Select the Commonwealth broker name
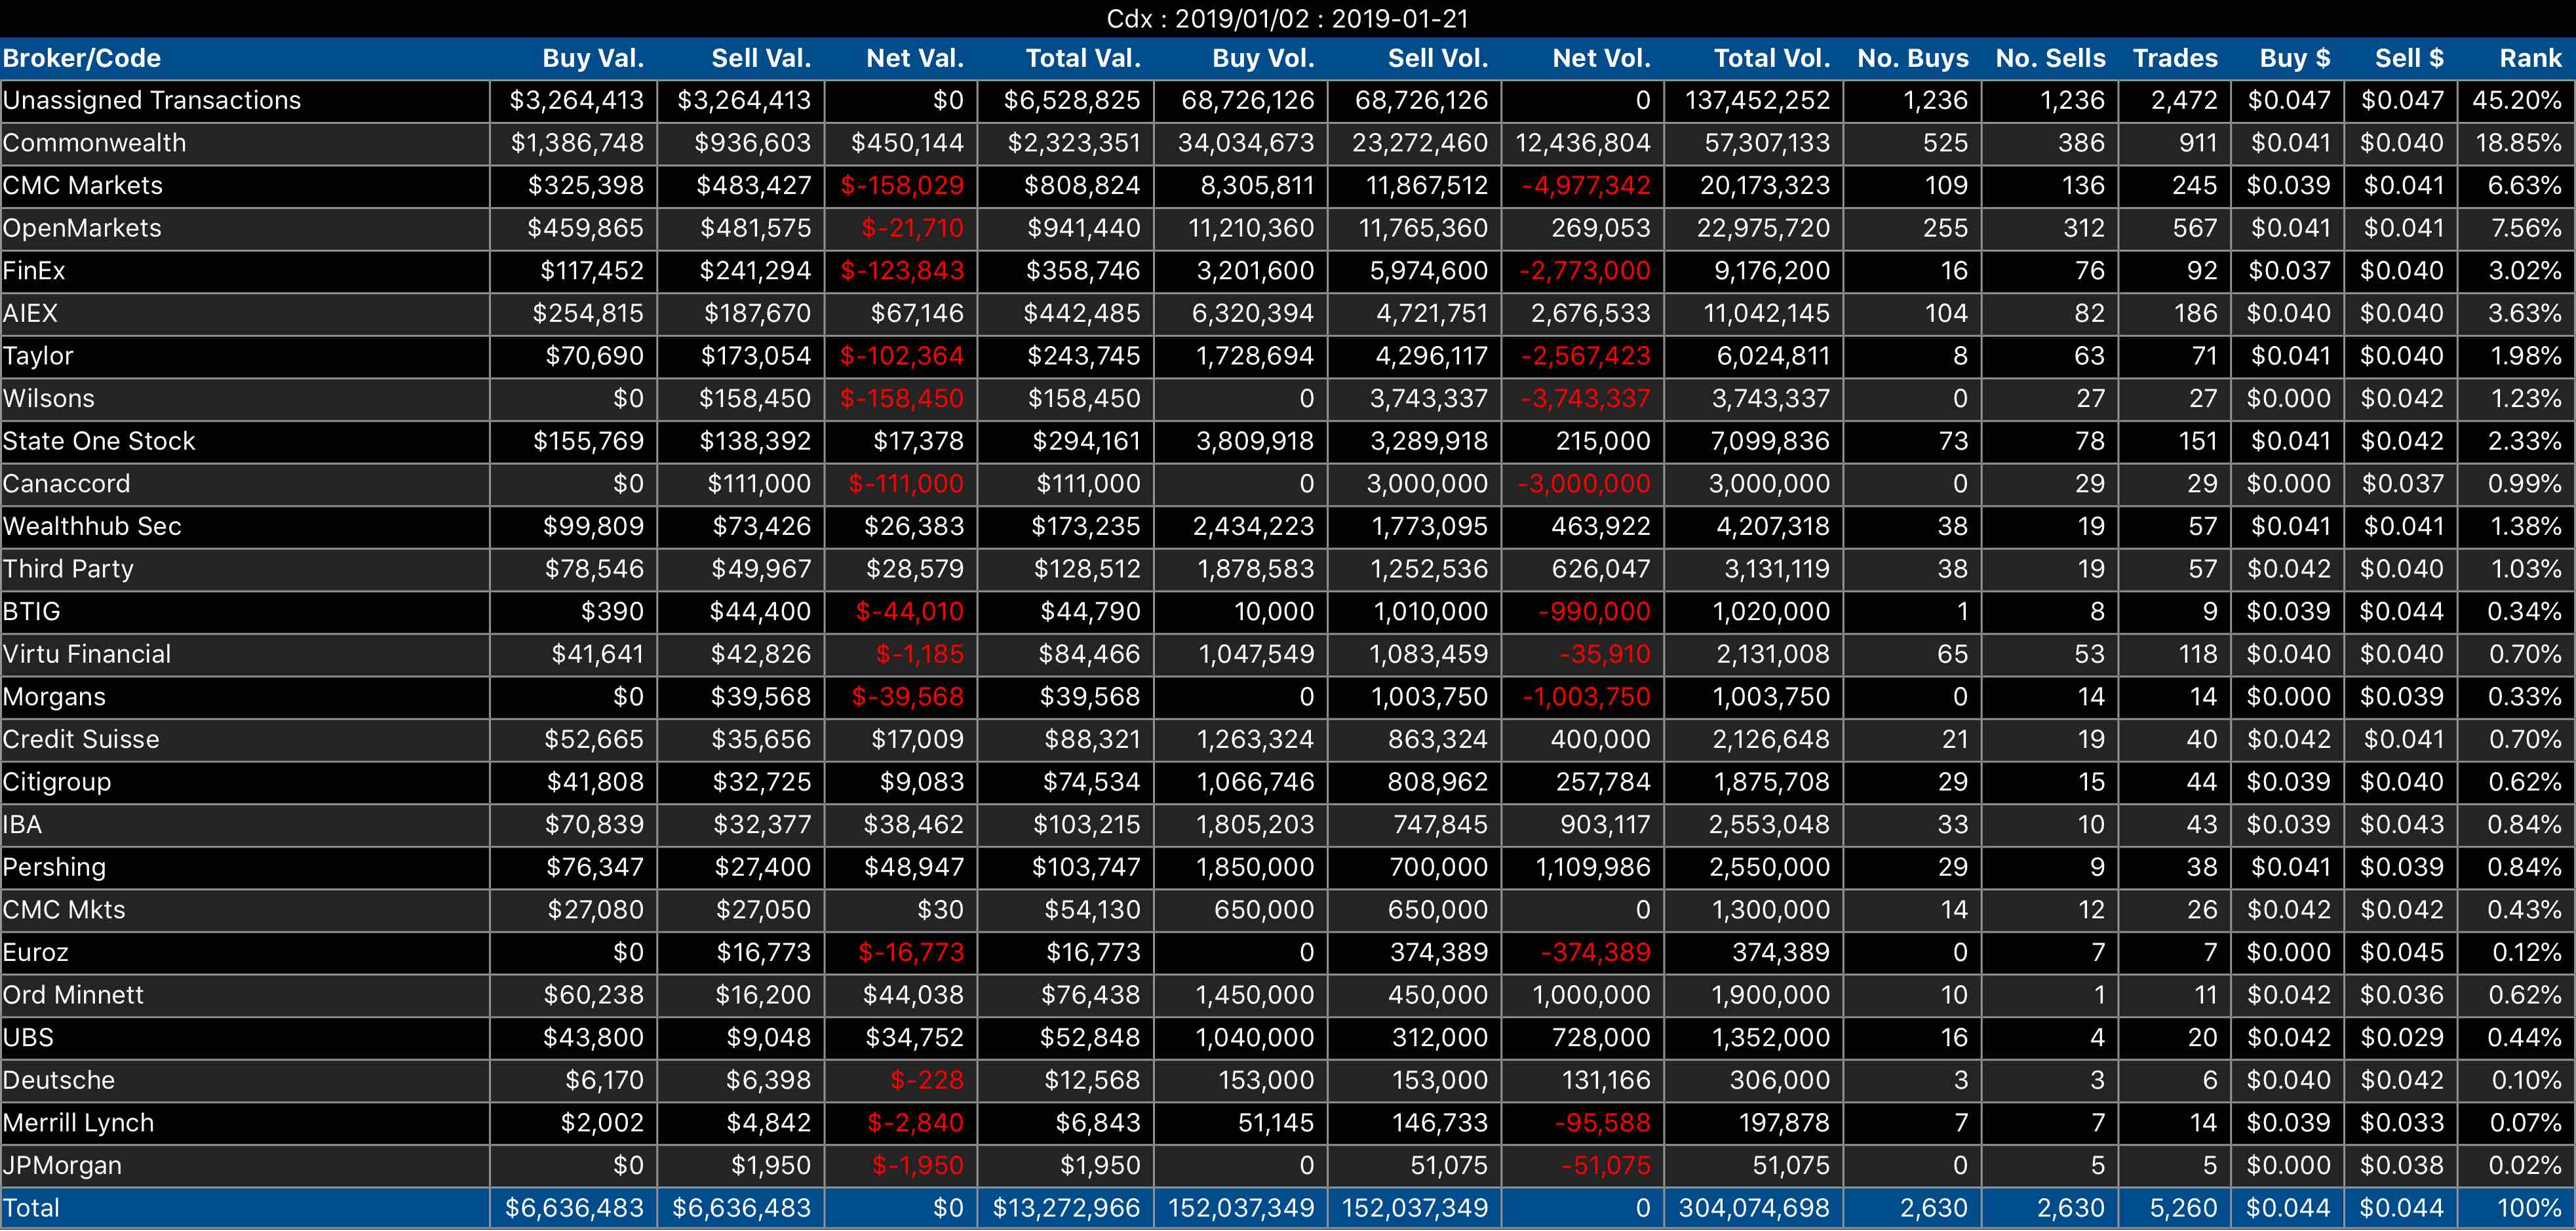Viewport: 2576px width, 1231px height. 94,143
